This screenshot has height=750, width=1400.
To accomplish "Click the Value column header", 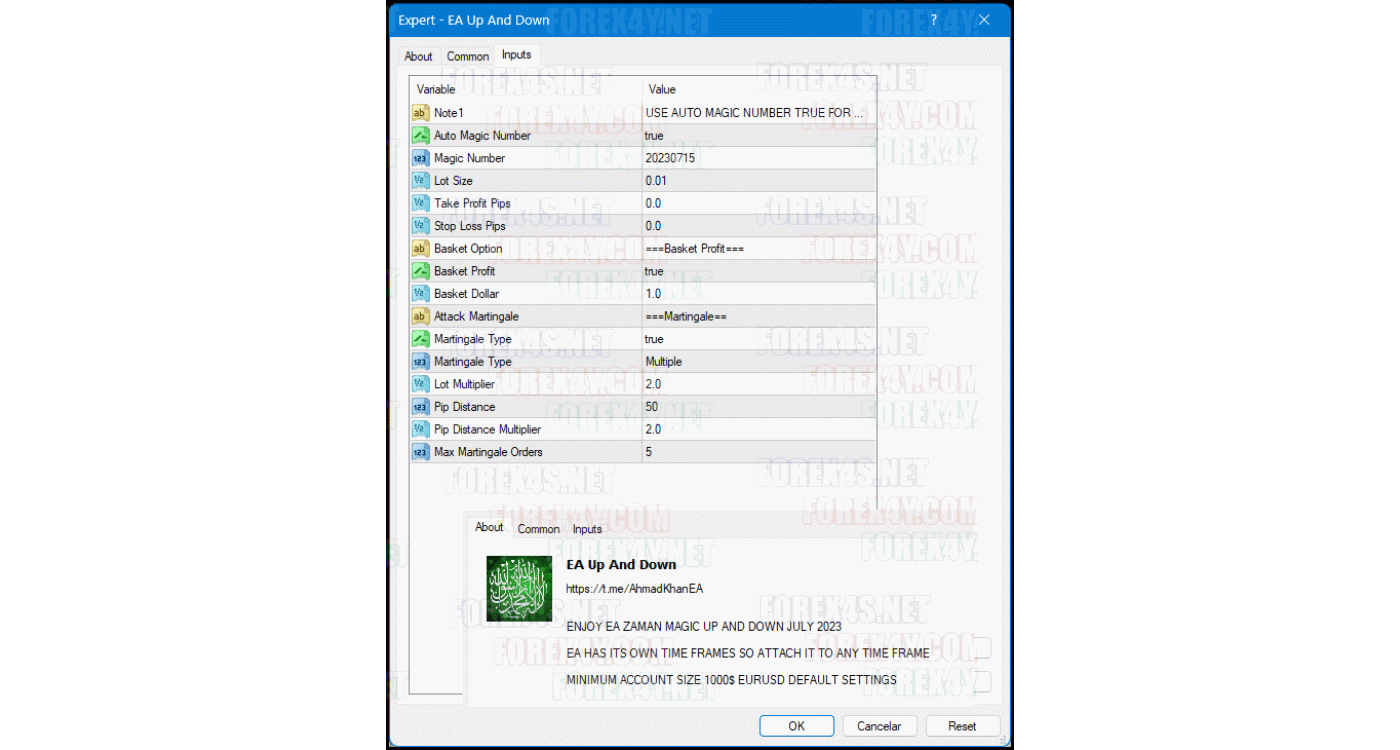I will 662,89.
